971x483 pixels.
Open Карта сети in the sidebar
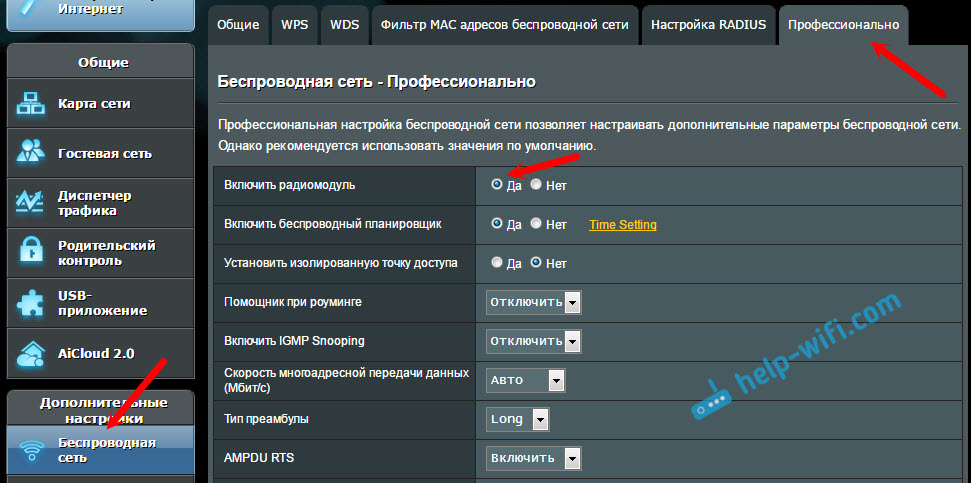100,103
